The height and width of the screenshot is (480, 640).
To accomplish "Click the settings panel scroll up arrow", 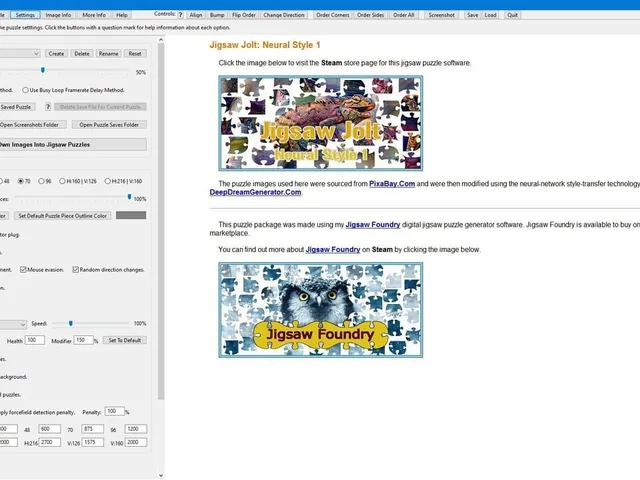I will [161, 40].
